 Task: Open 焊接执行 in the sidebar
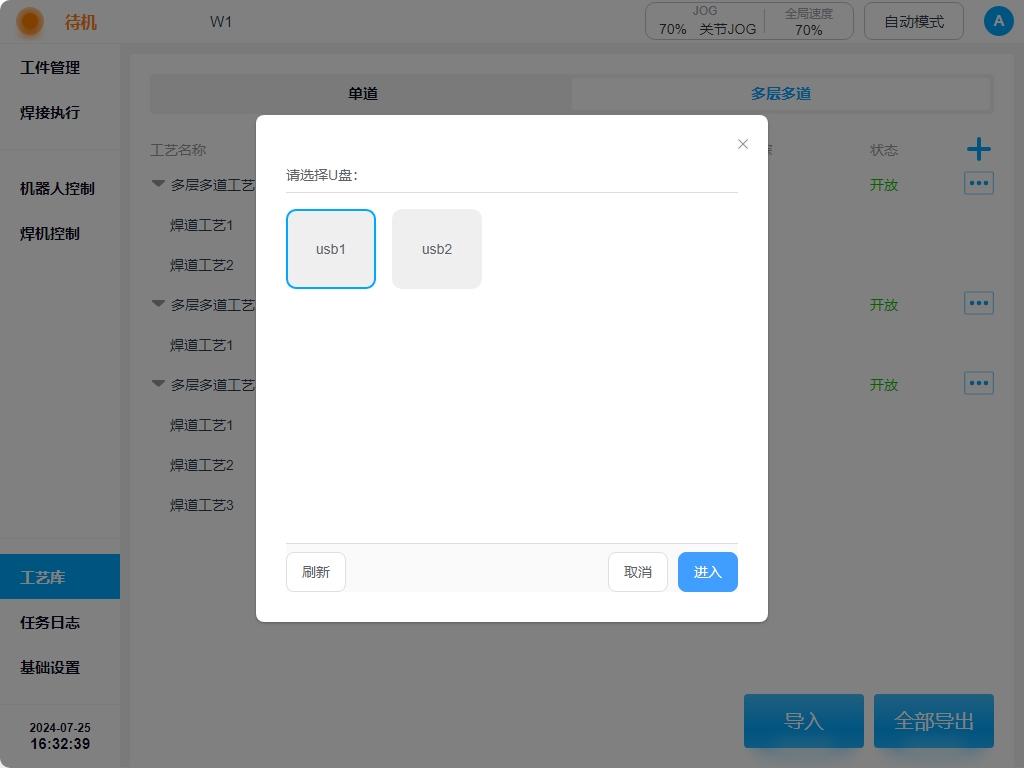[50, 113]
